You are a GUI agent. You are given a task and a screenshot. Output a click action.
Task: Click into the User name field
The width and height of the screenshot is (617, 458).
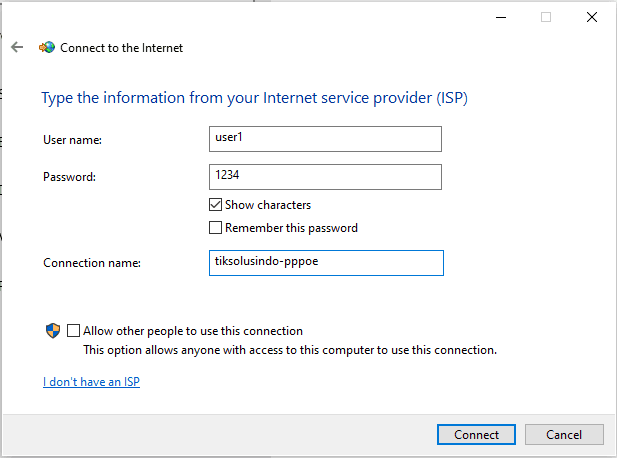click(x=325, y=139)
